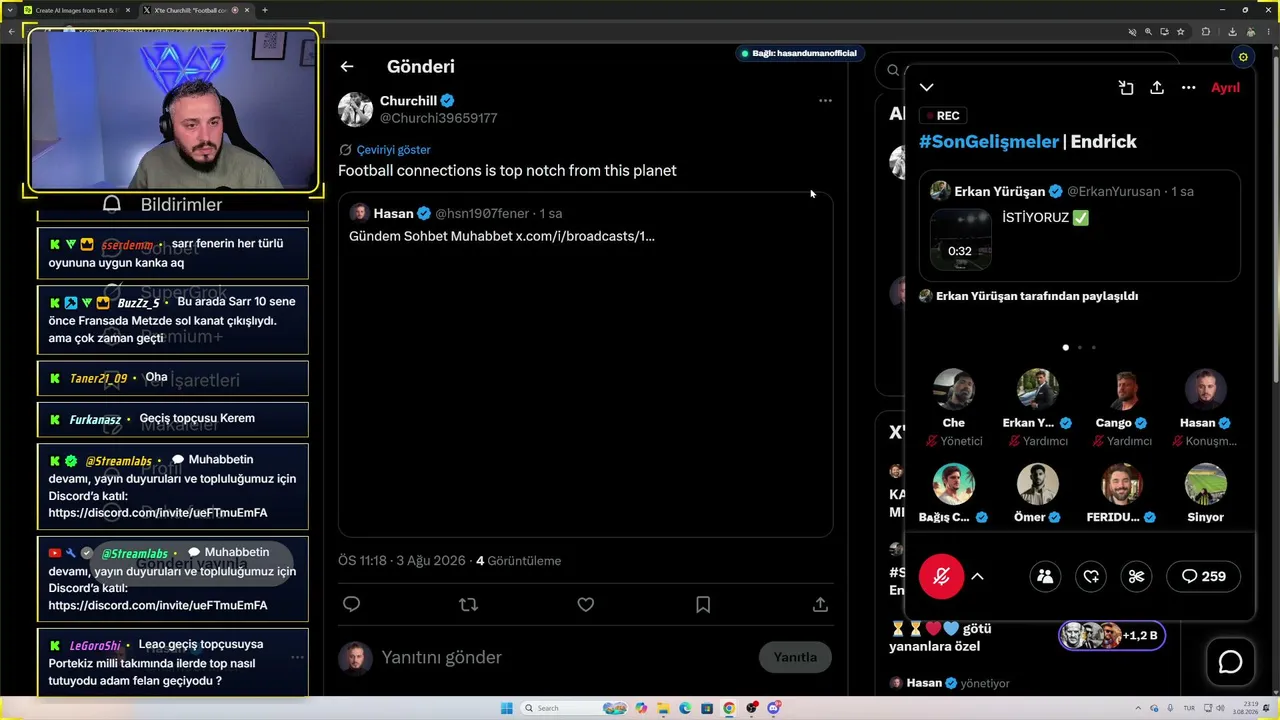Select Che's speaker avatar

(x=953, y=389)
